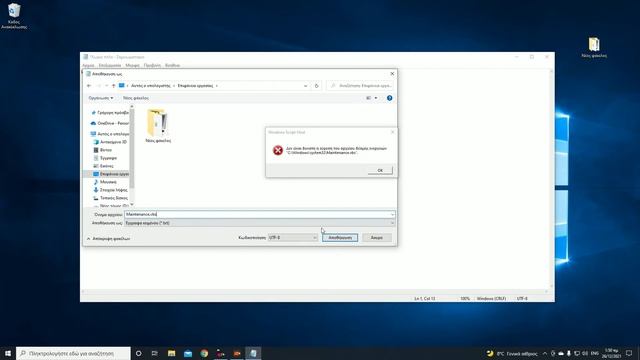Screen dimensions: 640x360
Task: Open the Οργάνωση (Organize) dropdown
Action: click(101, 98)
